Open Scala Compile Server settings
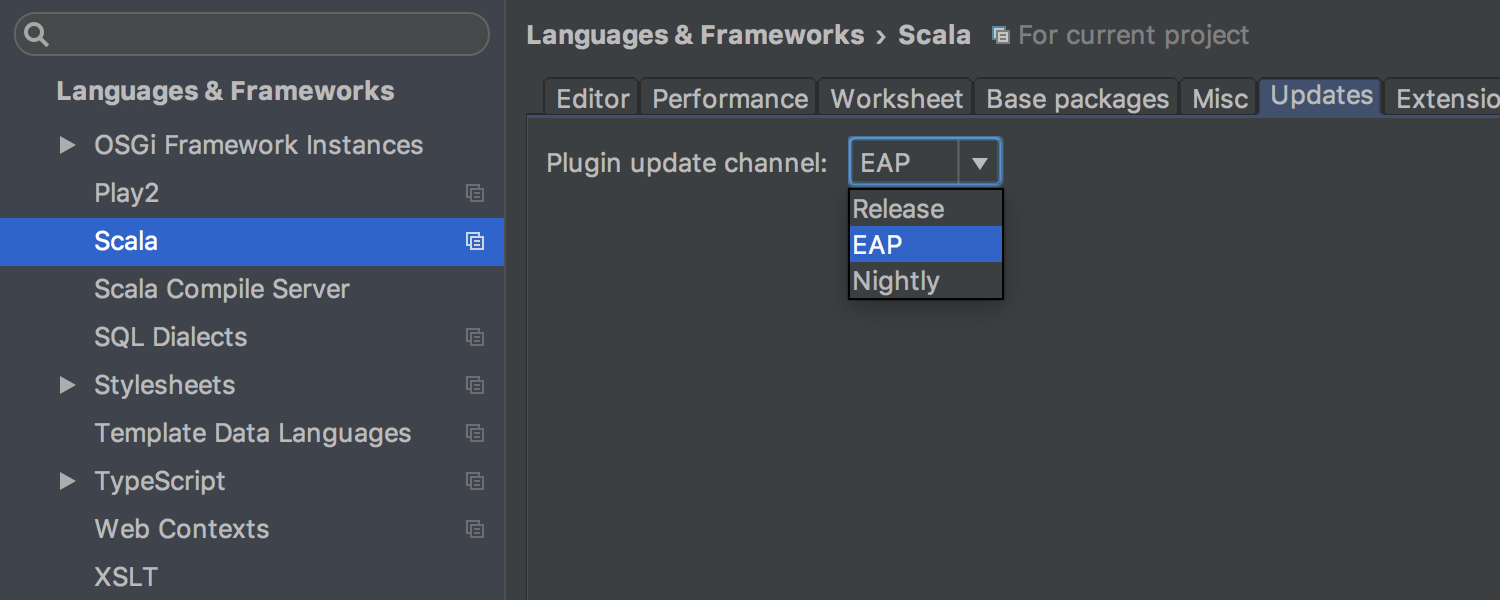This screenshot has height=600, width=1500. coord(222,289)
